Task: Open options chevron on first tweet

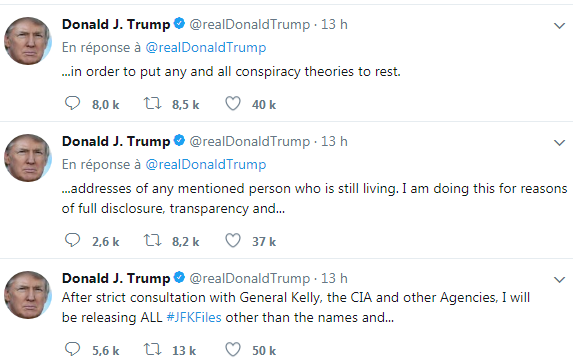Action: tap(559, 26)
